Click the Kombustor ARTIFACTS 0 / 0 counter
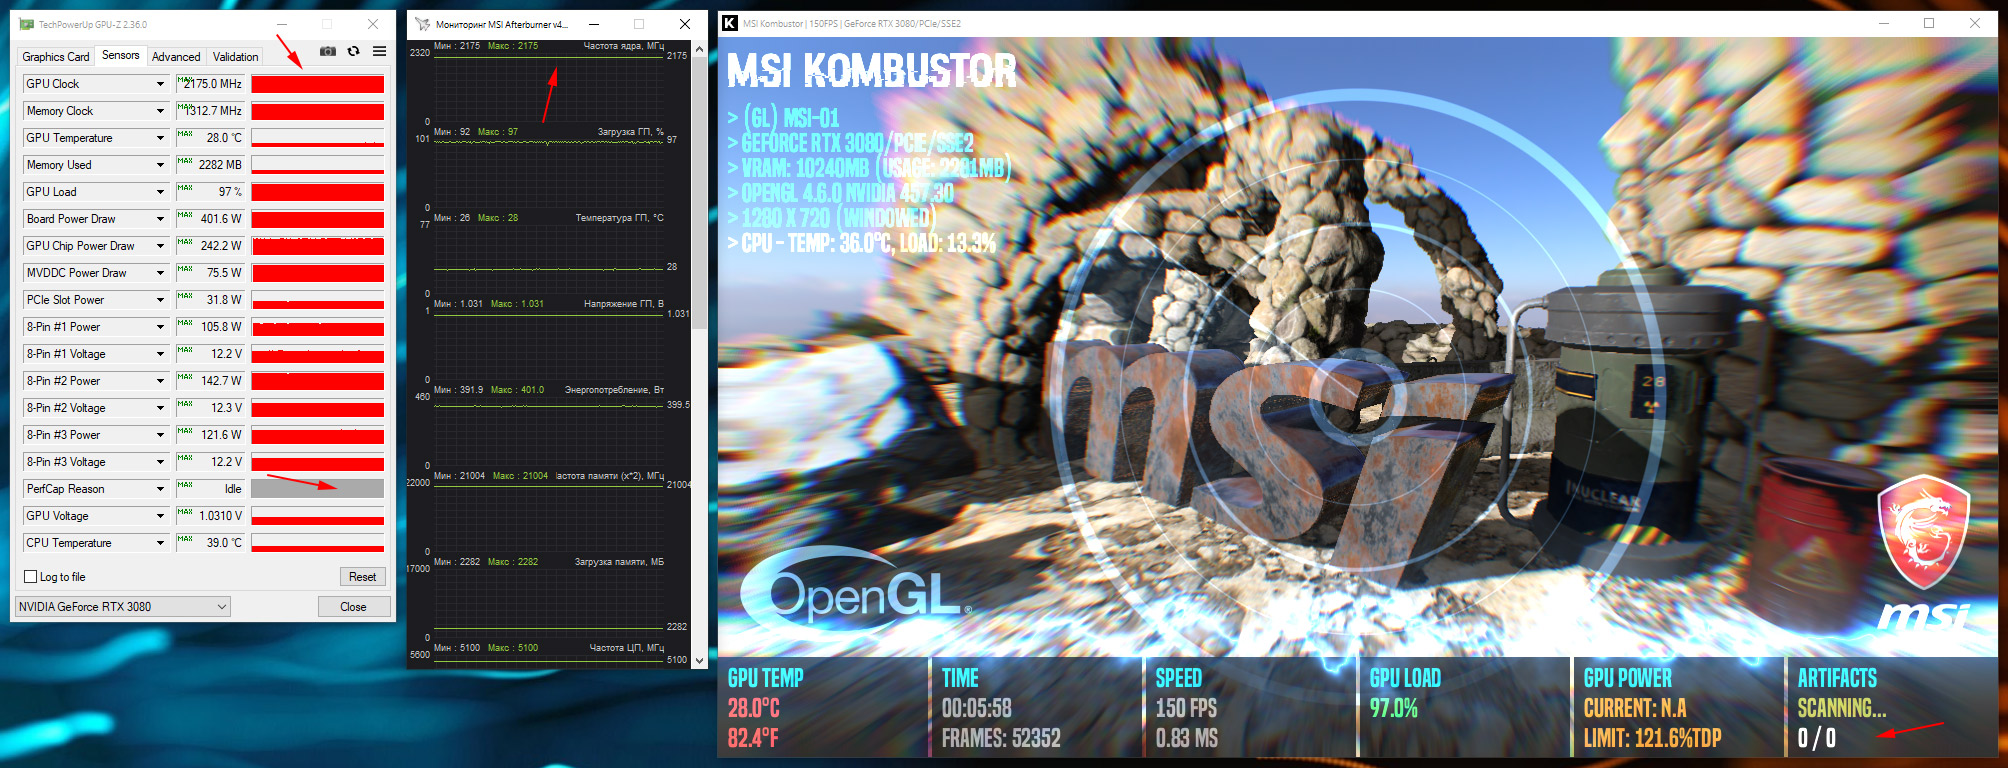Viewport: 2008px width, 768px height. point(1817,738)
